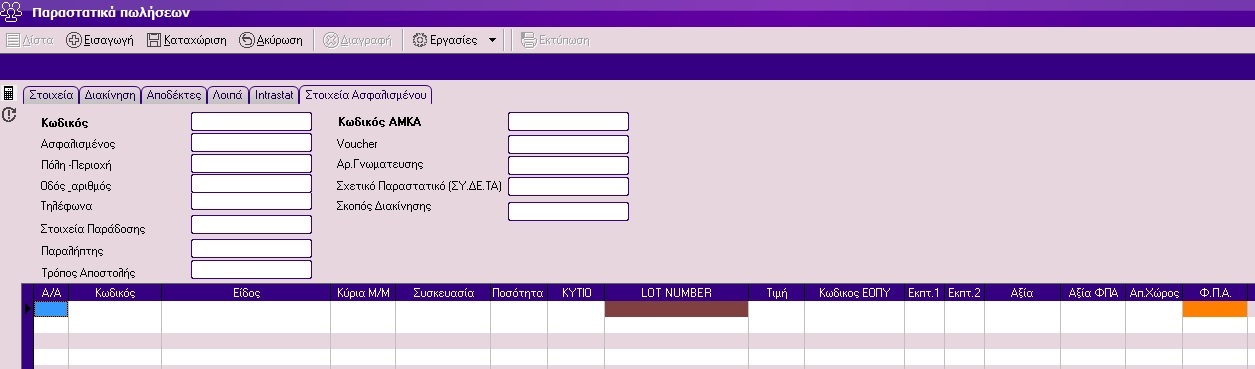
Task: Click the Οδός_αριθμός input field
Action: [251, 185]
